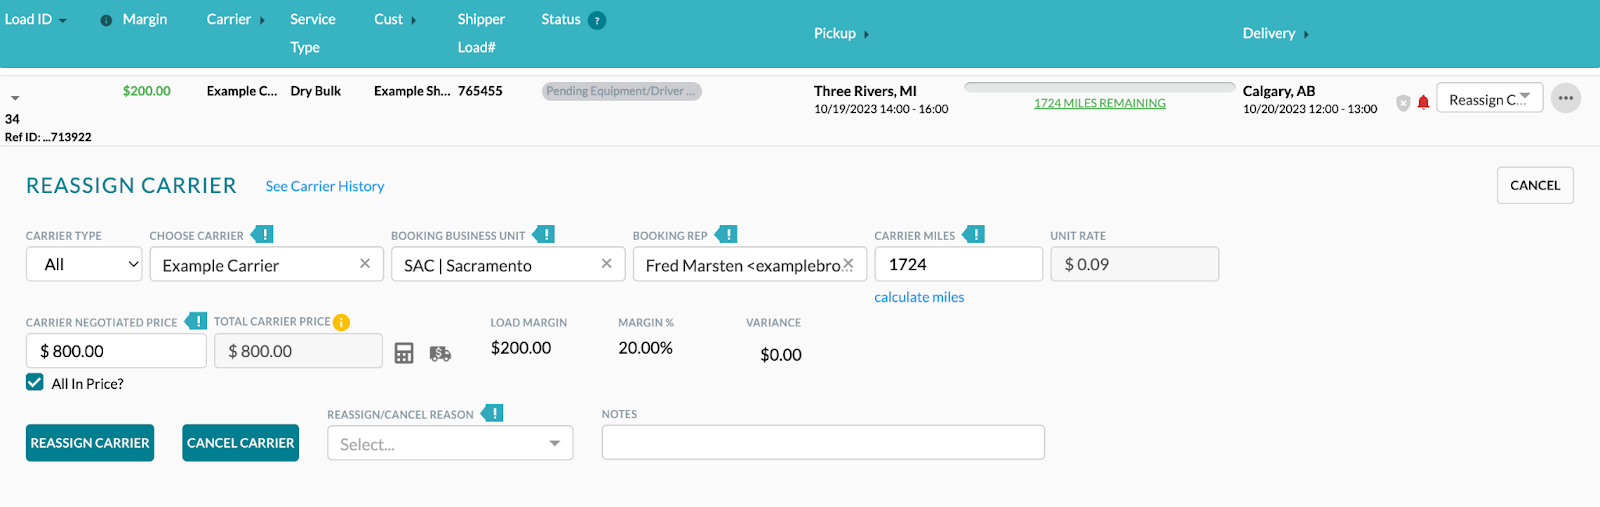Open the Carrier Type All dropdown
The height and width of the screenshot is (507, 1600).
point(85,264)
